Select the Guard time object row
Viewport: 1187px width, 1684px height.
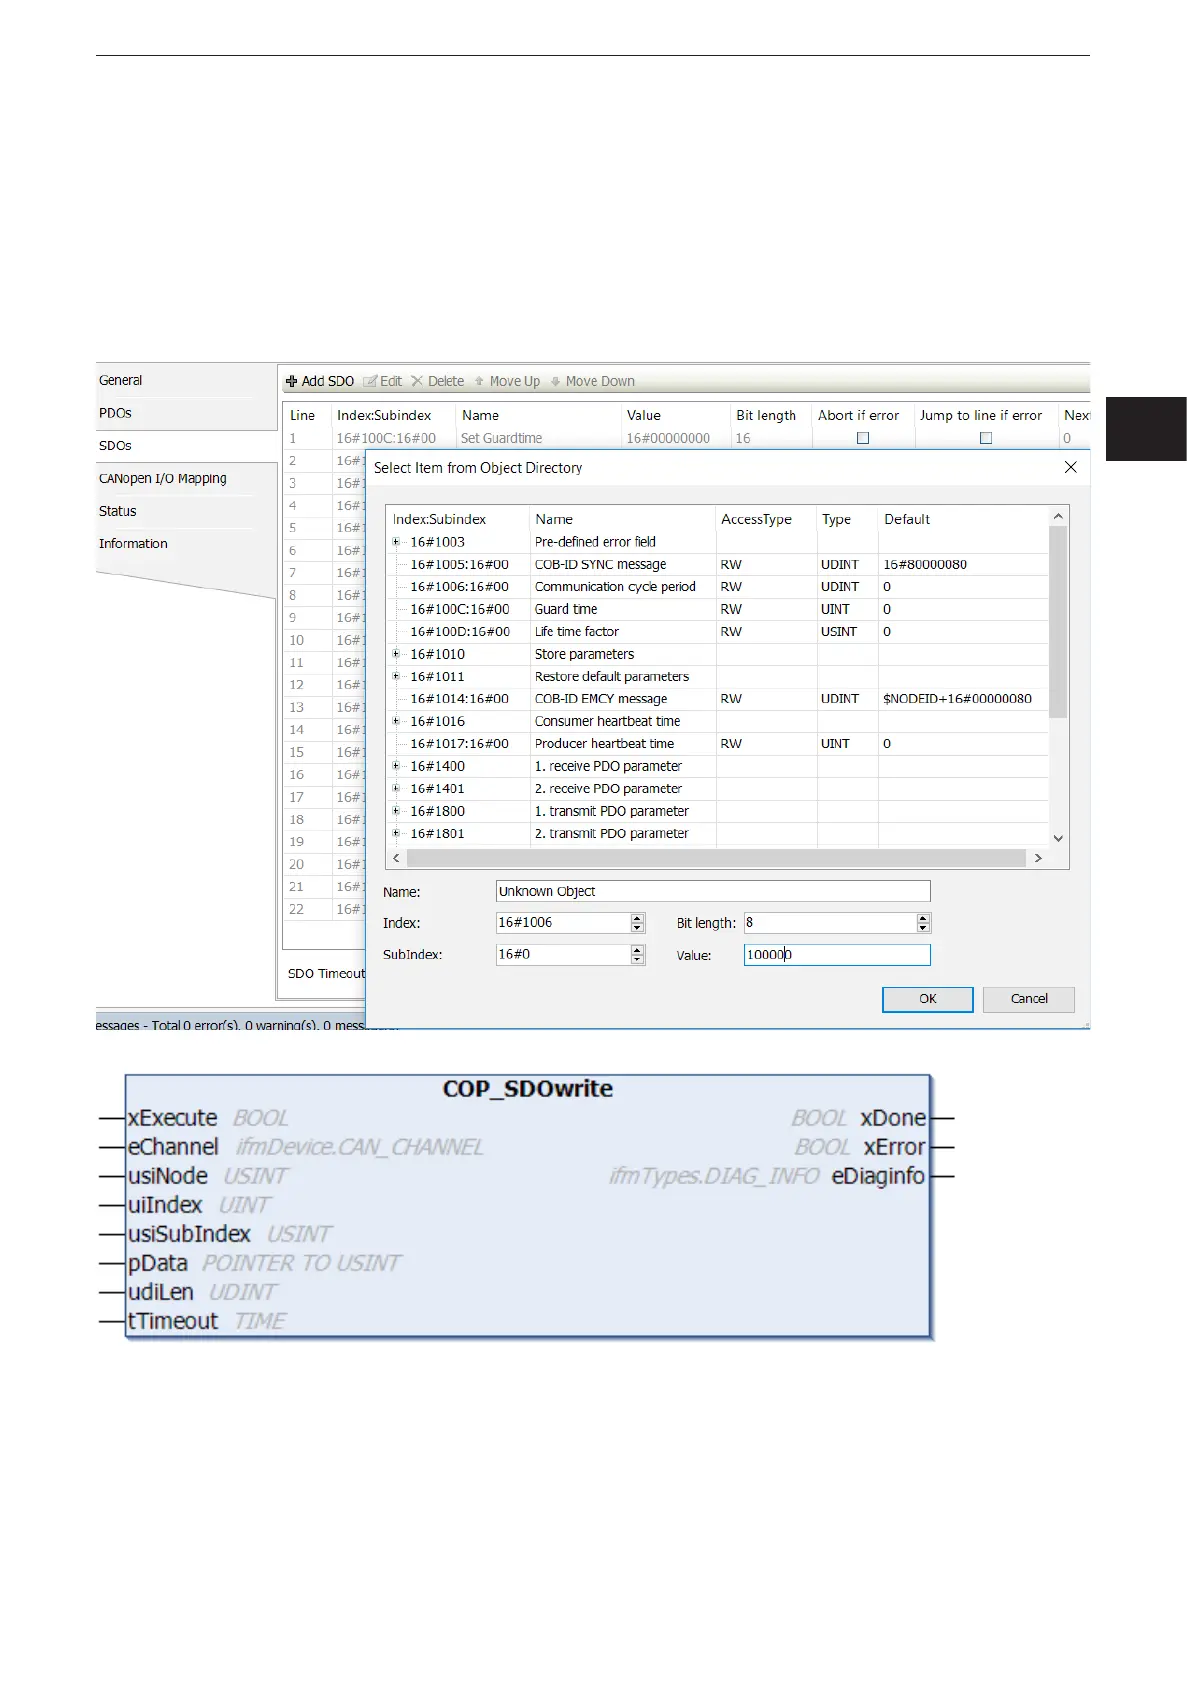pos(717,609)
